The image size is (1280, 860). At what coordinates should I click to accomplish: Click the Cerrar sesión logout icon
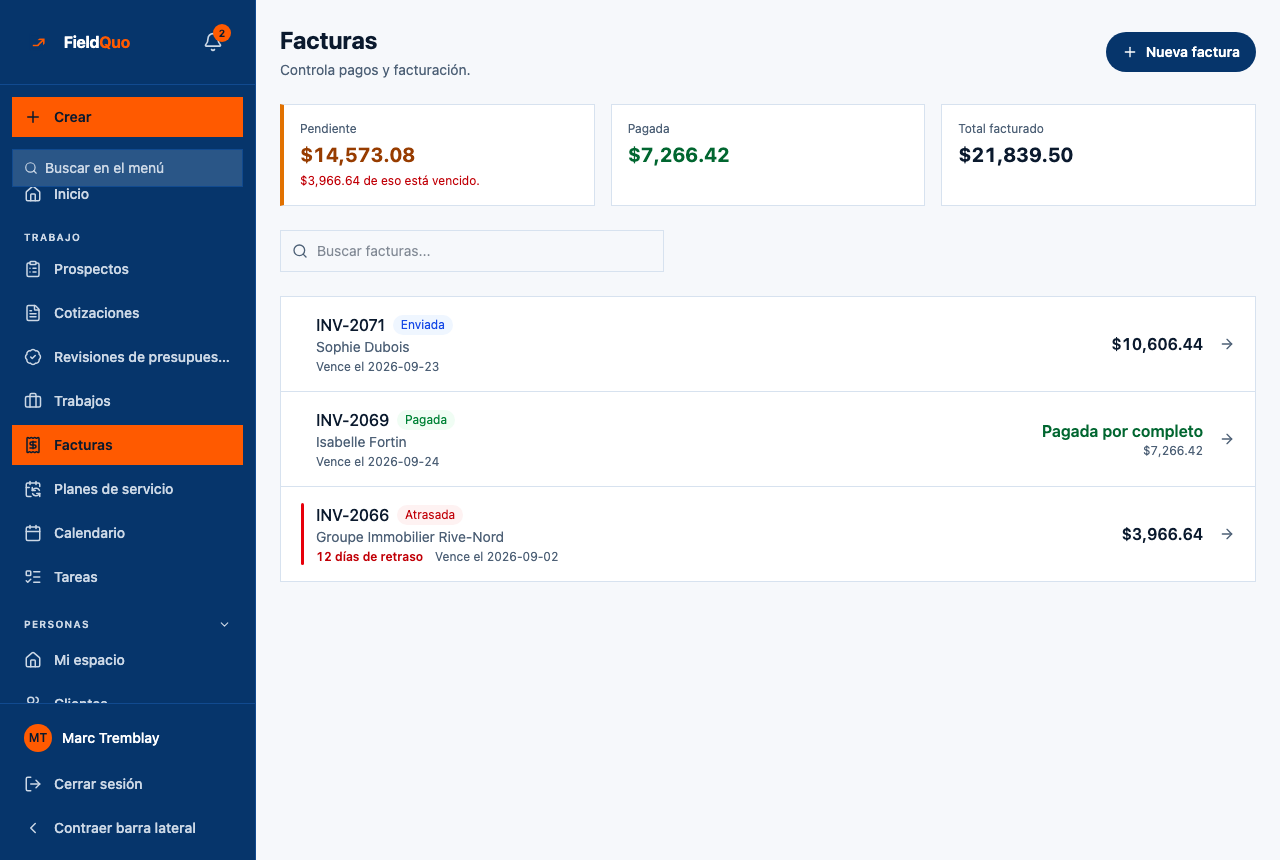click(33, 784)
